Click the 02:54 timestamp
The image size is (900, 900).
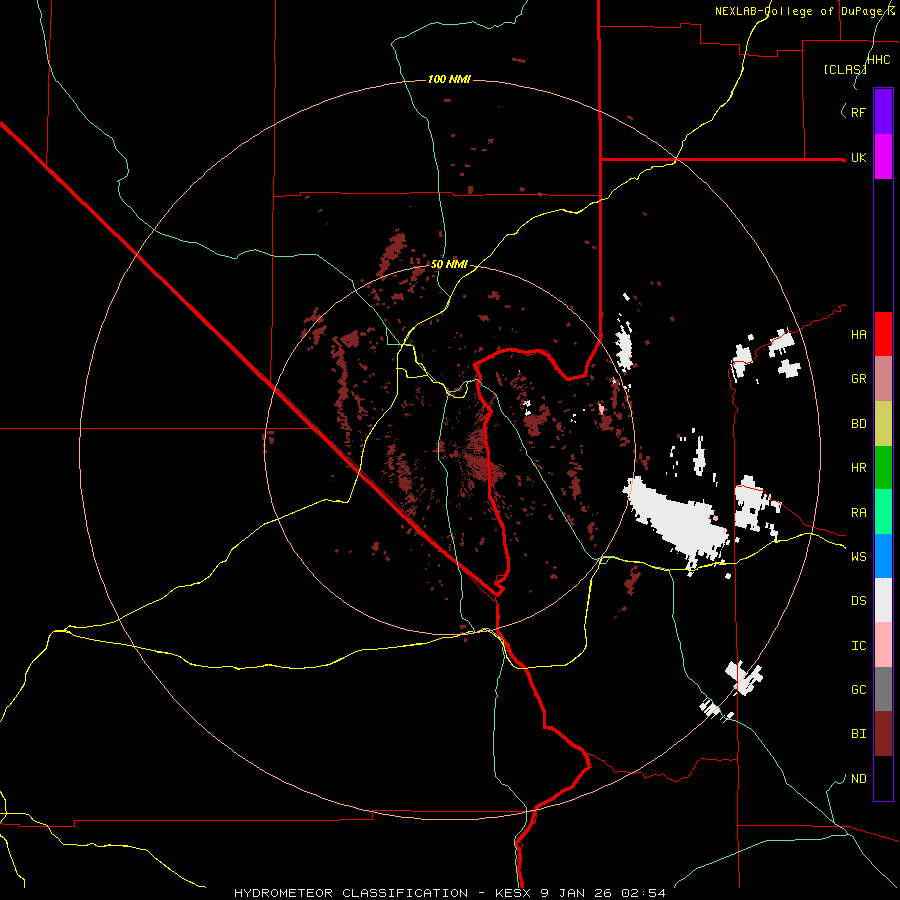643,893
